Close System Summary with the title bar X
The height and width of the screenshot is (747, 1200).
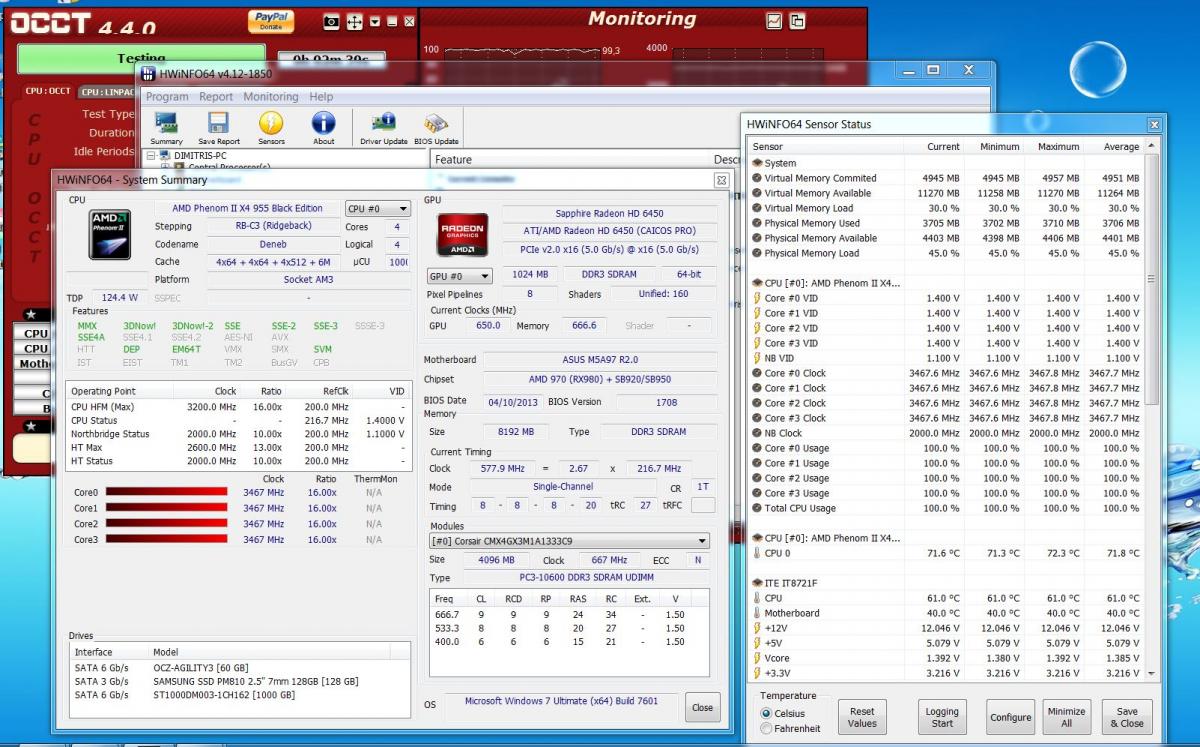click(721, 180)
